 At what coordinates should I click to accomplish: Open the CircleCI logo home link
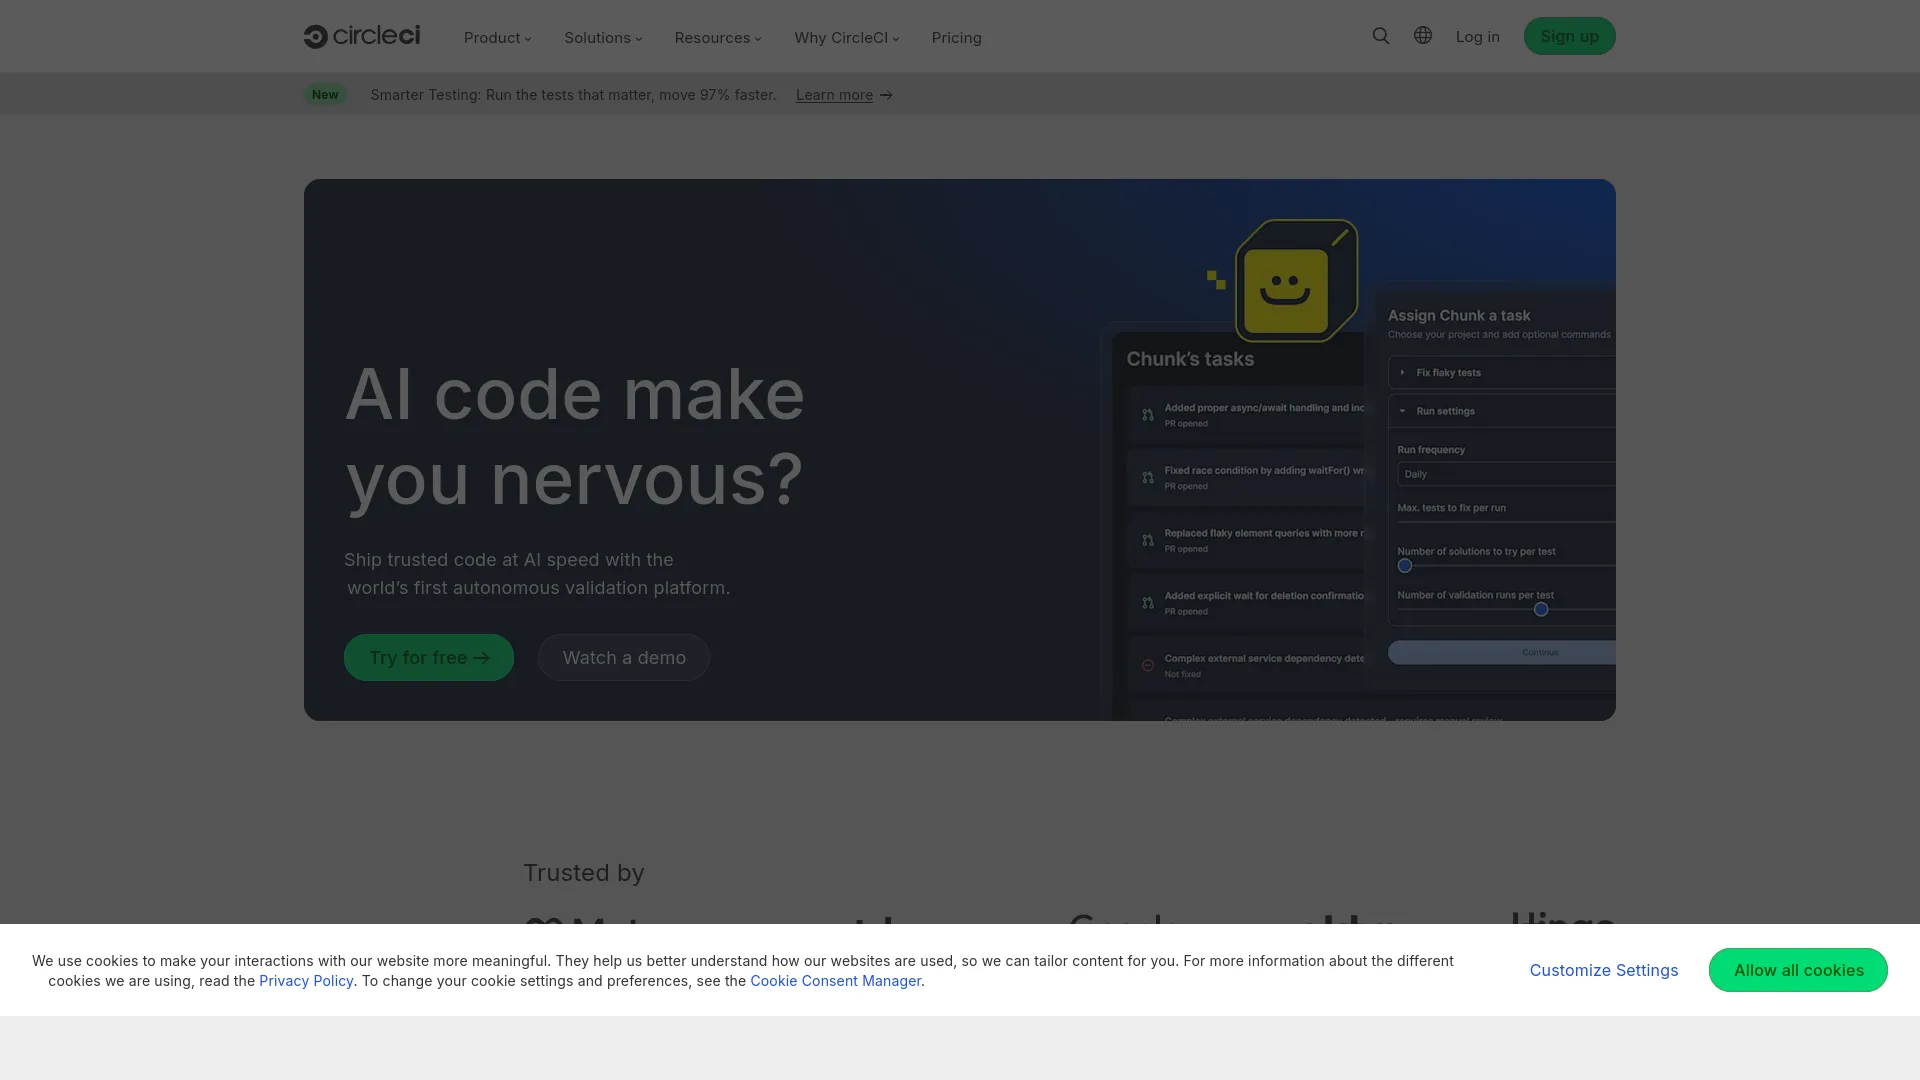(x=362, y=36)
